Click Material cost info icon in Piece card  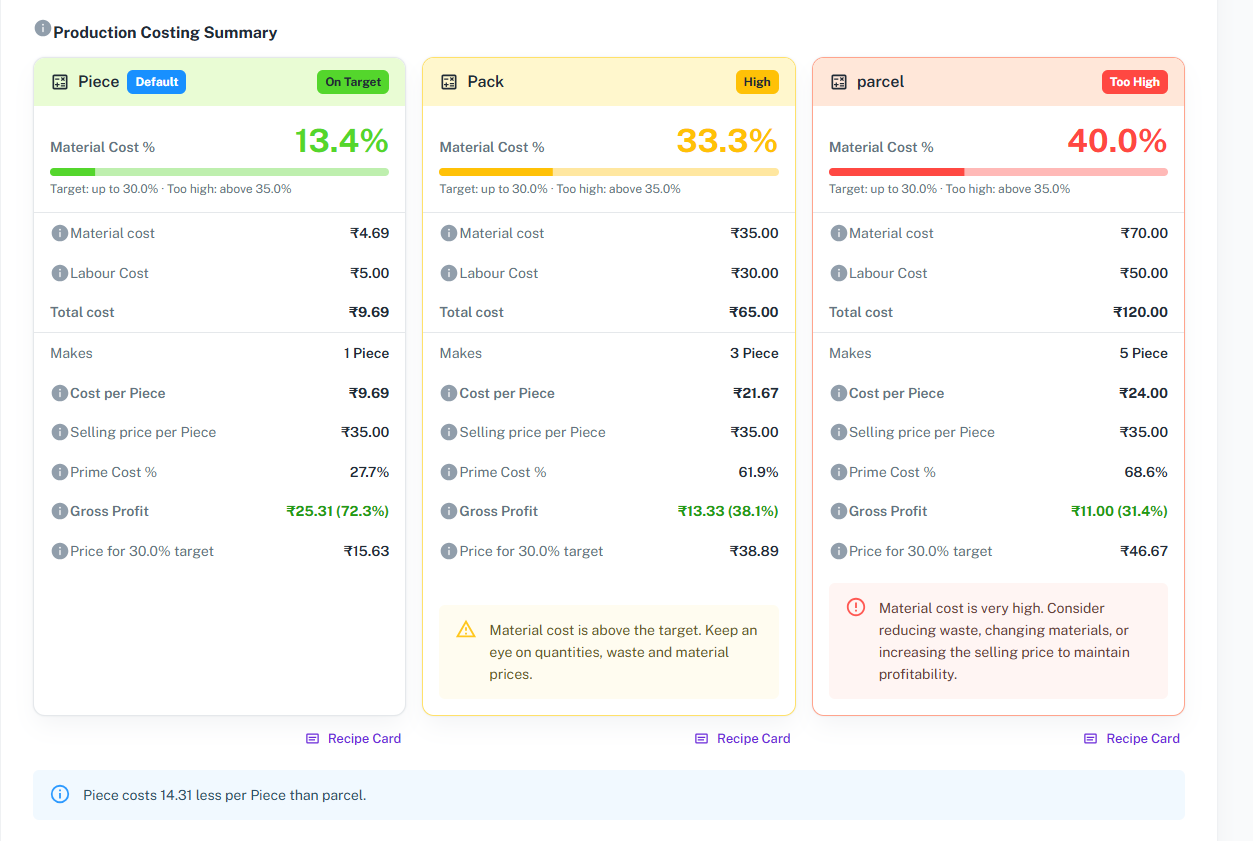(59, 233)
